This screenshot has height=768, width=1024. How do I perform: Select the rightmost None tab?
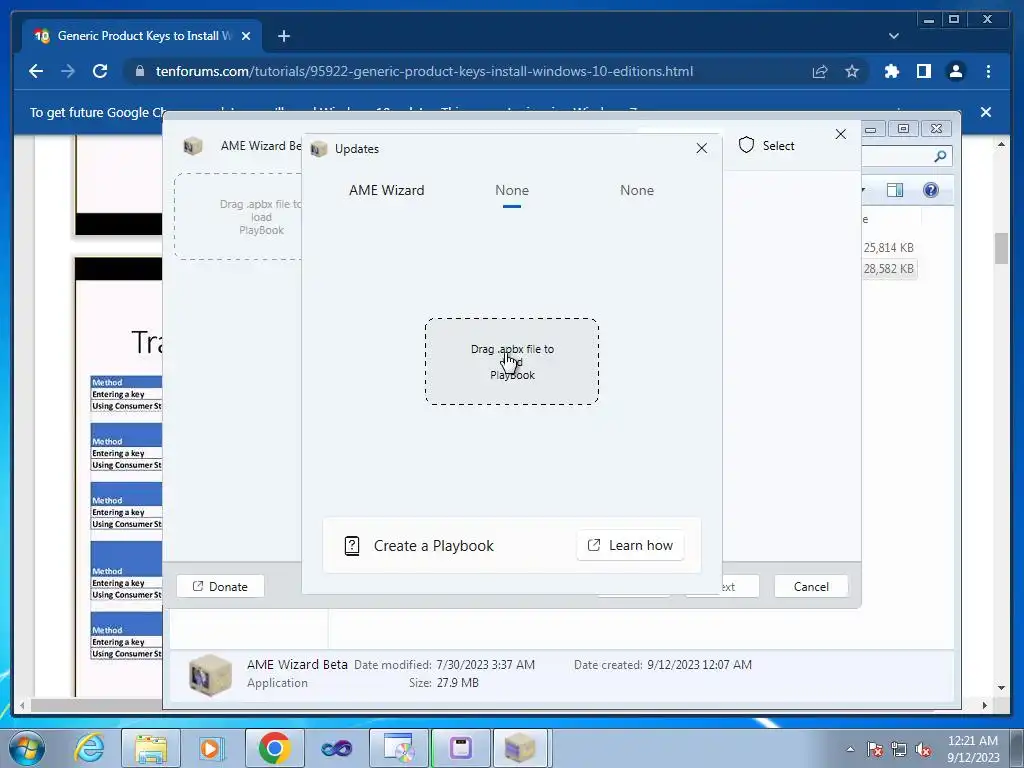pyautogui.click(x=637, y=190)
